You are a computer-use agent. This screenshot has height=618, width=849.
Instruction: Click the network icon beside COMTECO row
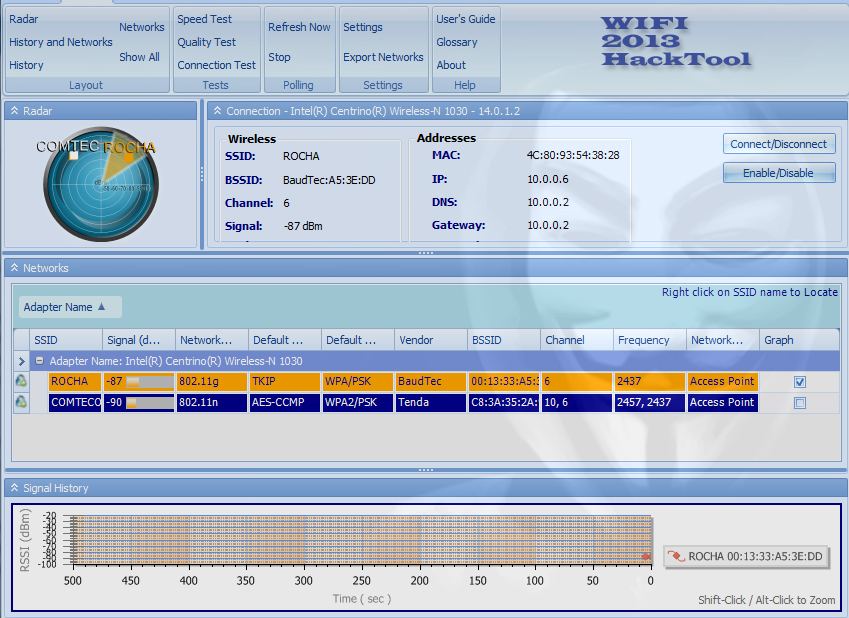pyautogui.click(x=21, y=402)
